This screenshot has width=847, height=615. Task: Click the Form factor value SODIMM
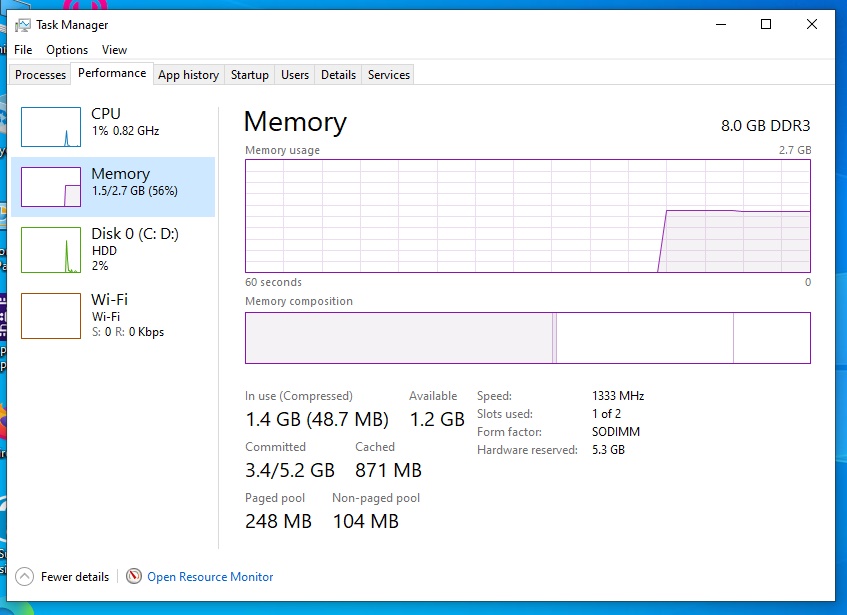pyautogui.click(x=616, y=432)
